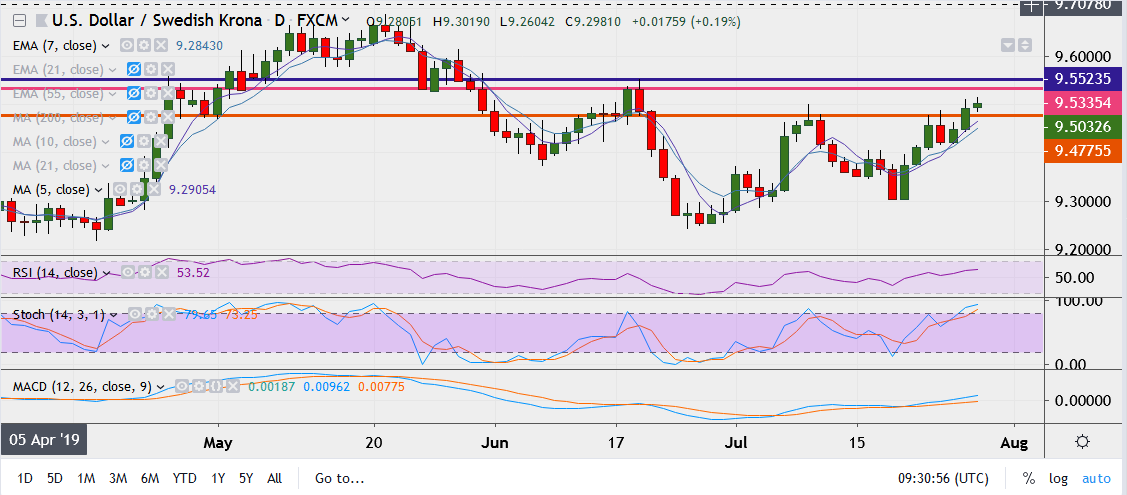Select the 1M time range
The image size is (1127, 495).
[x=86, y=478]
